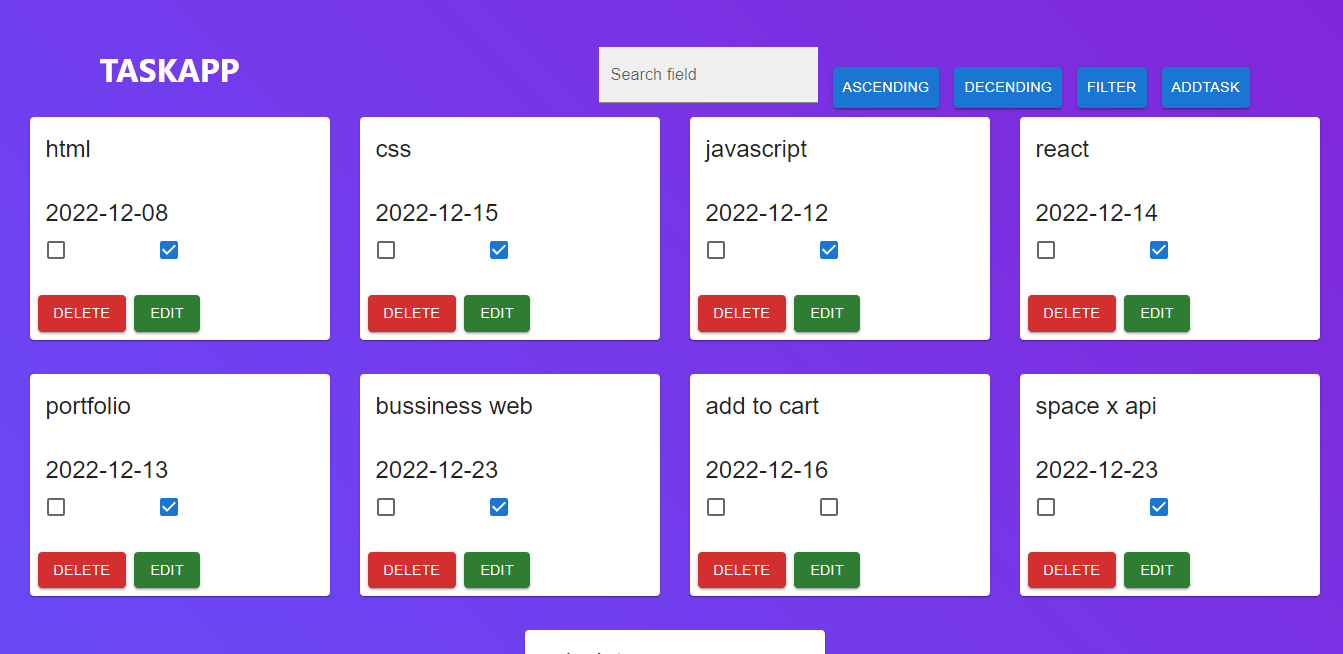The image size is (1343, 654).
Task: Click the Search field input
Action: tap(708, 74)
